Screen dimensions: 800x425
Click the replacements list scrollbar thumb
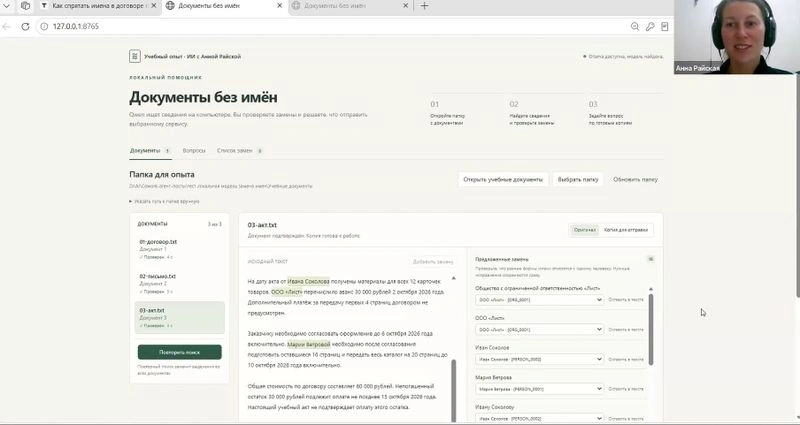[651, 329]
